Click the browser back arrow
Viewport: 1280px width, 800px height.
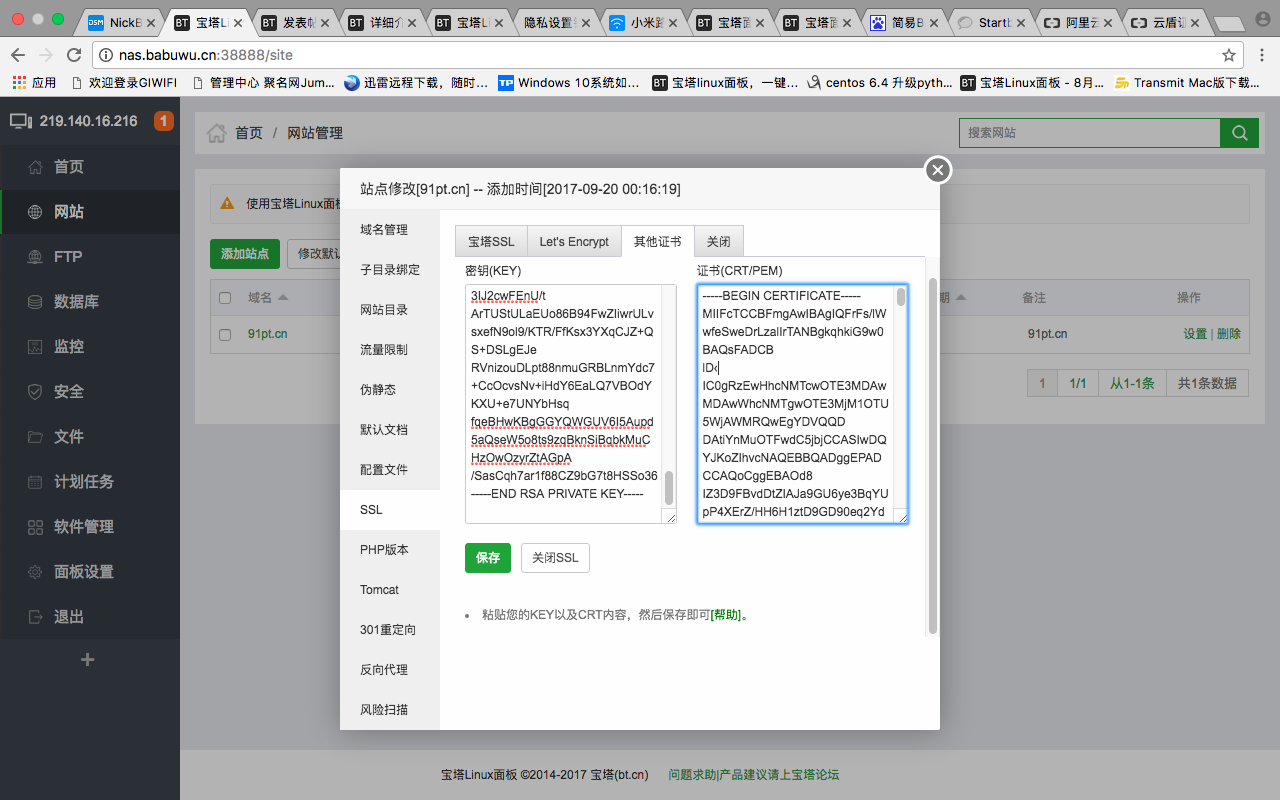[x=19, y=55]
